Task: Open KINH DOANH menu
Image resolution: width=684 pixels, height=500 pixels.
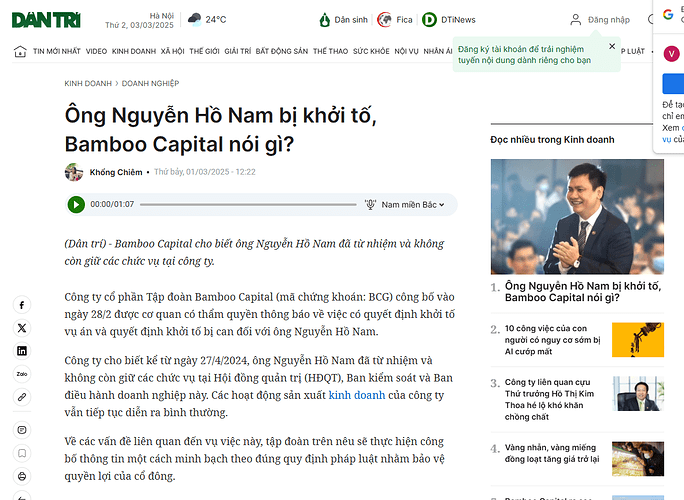Action: click(x=134, y=51)
